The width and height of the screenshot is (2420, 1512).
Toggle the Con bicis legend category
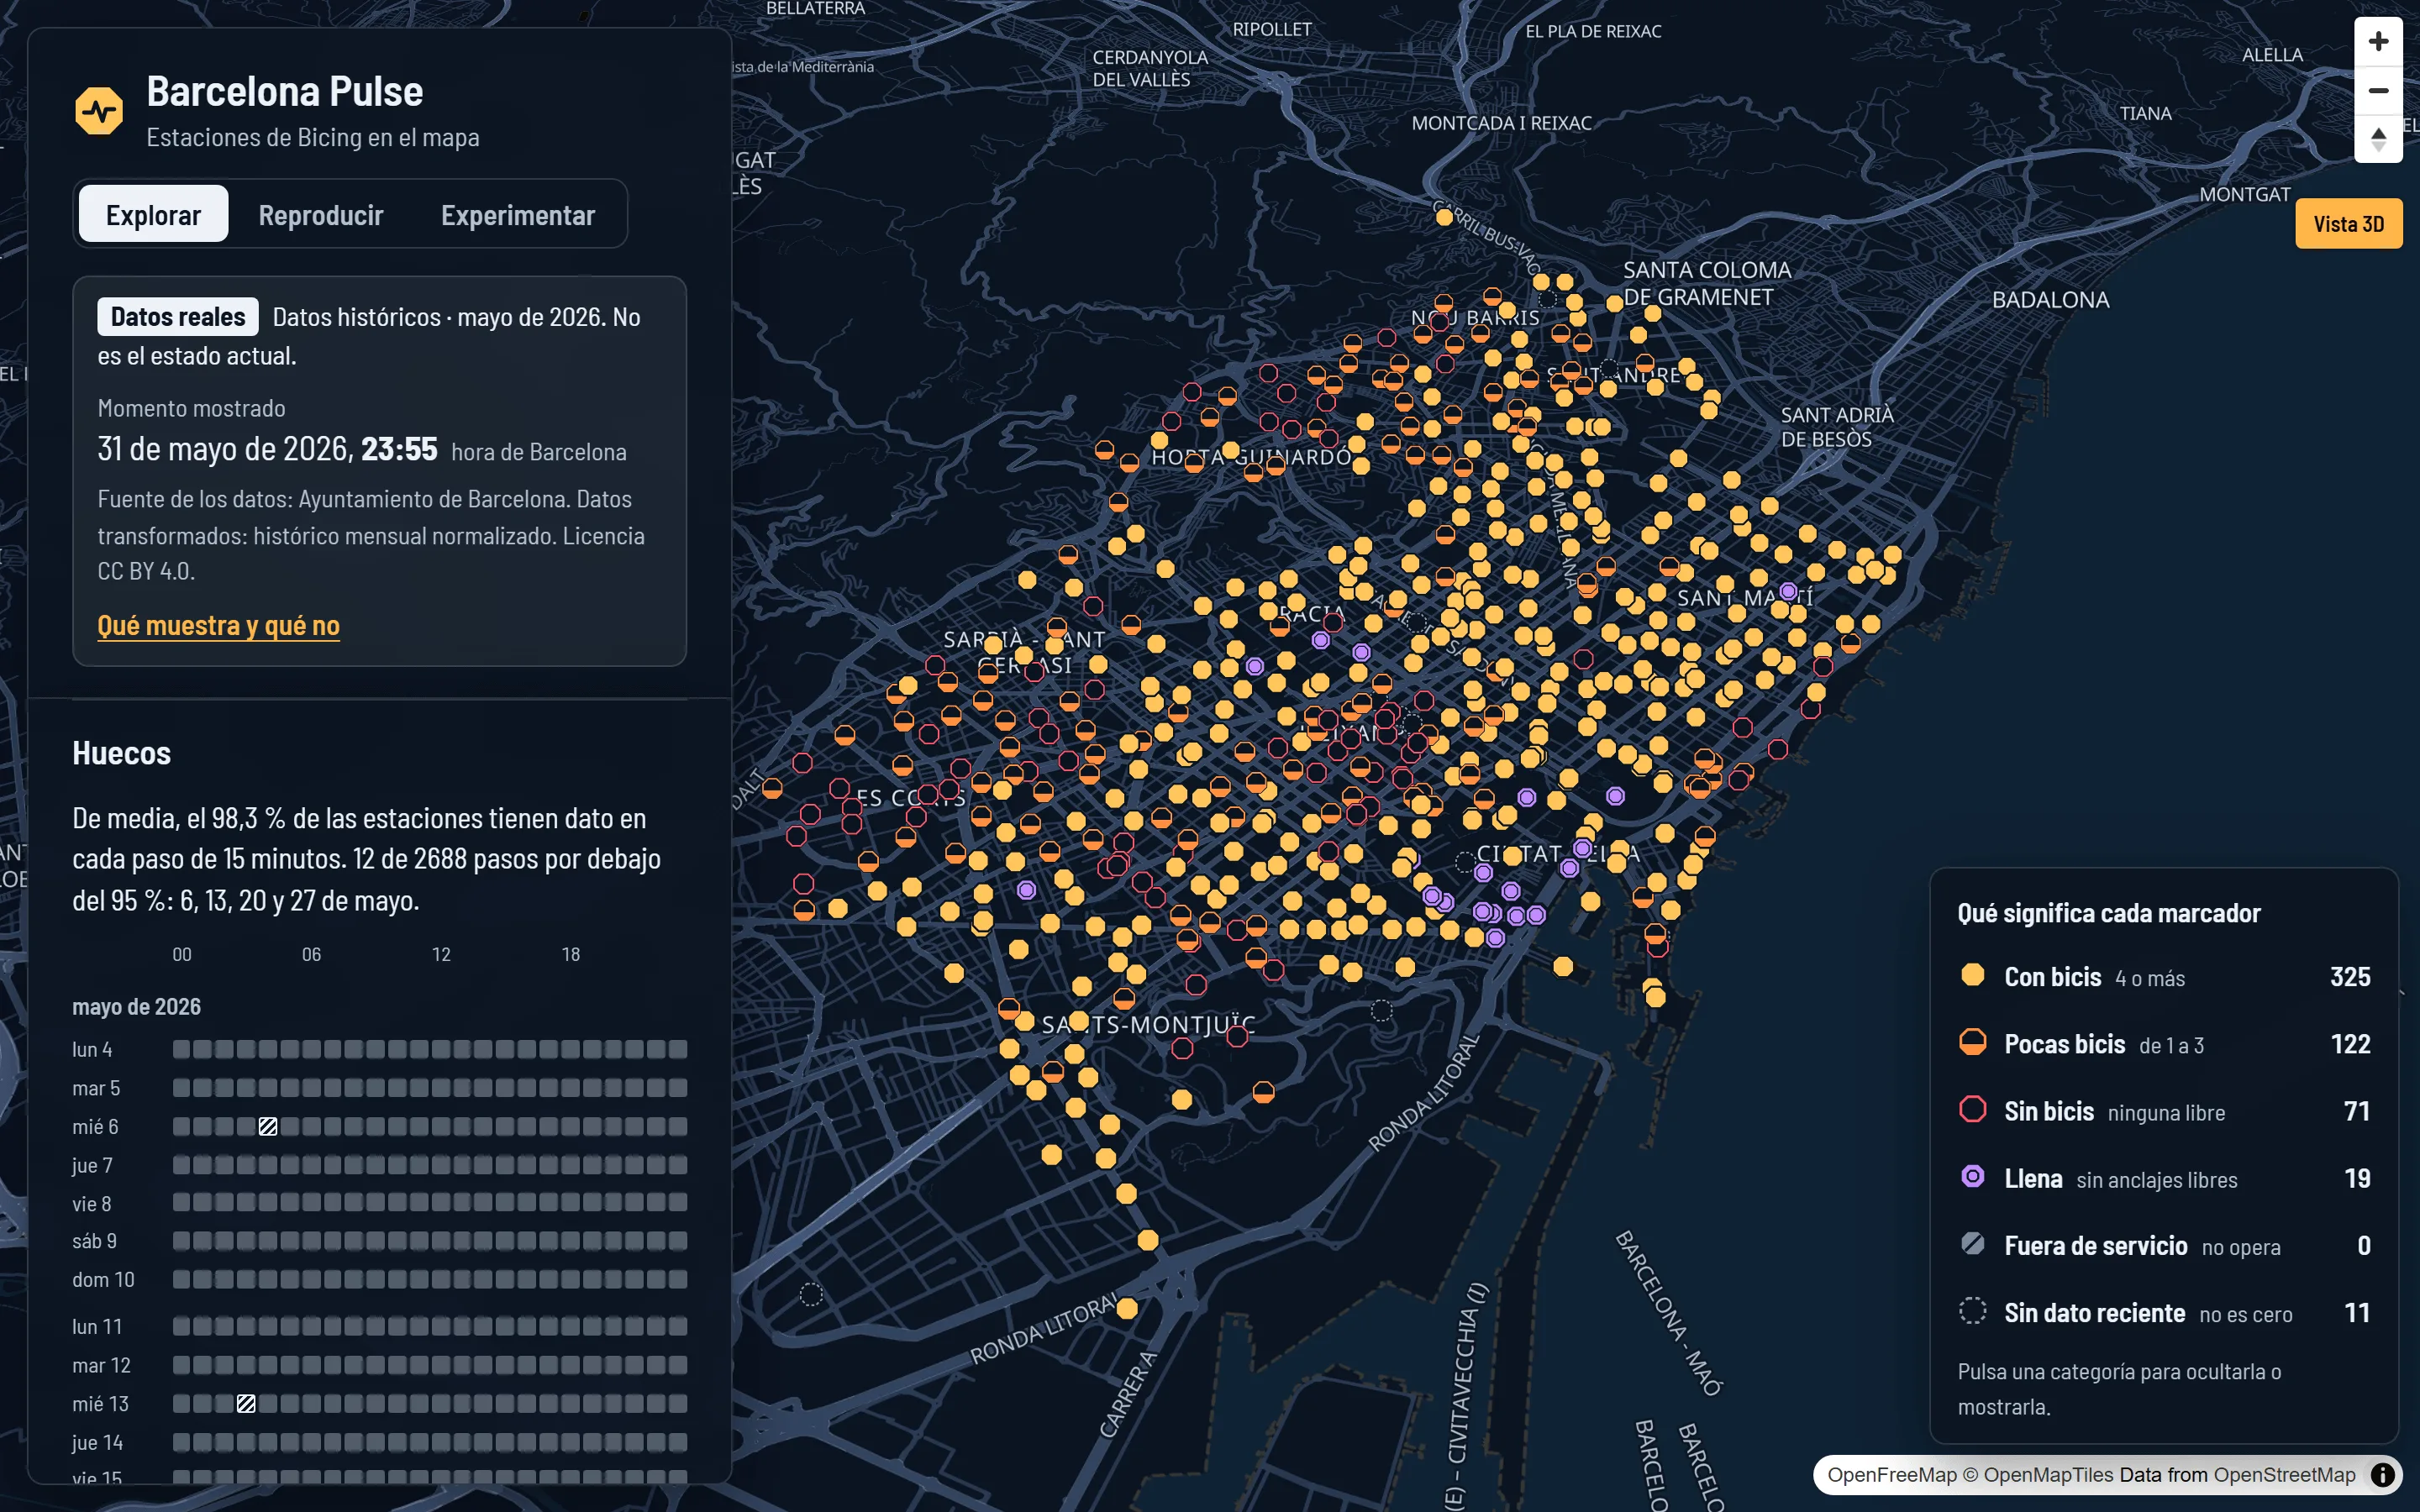point(2164,977)
